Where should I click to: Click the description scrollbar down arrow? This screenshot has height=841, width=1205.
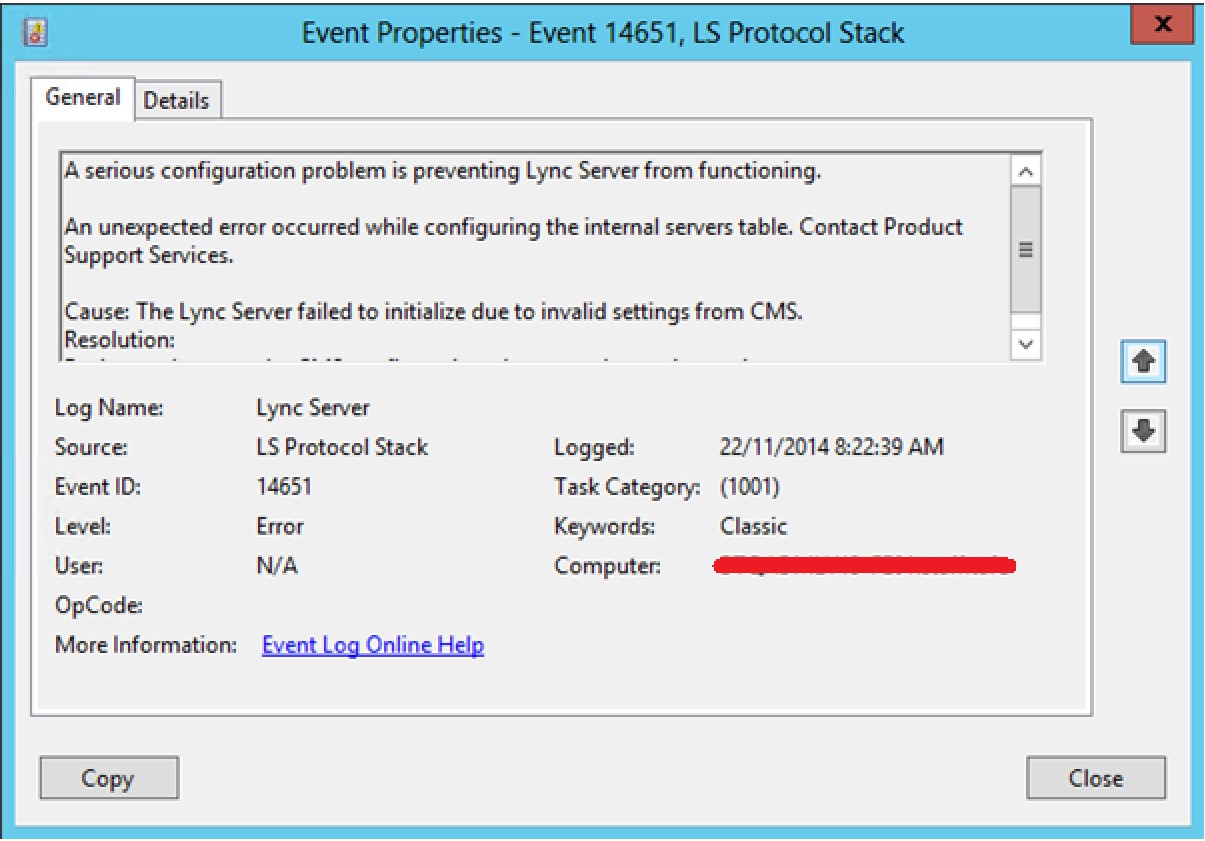[x=1026, y=343]
